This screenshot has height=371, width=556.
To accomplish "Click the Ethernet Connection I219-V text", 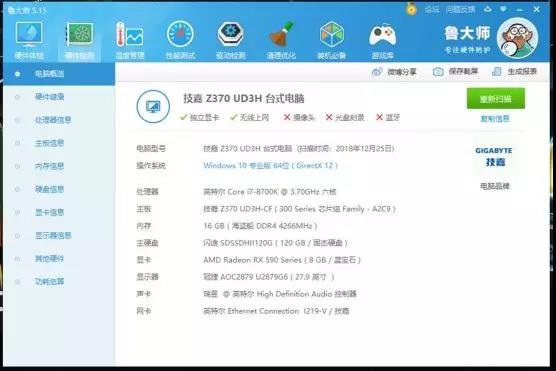I will click(x=276, y=311).
